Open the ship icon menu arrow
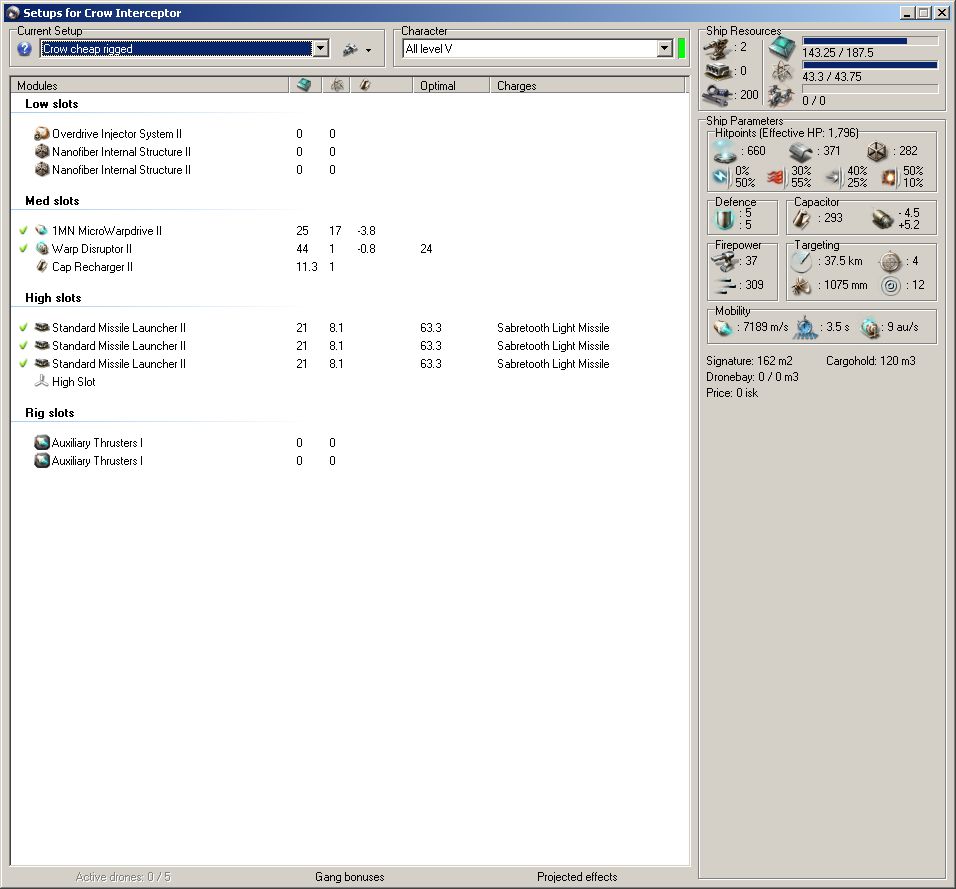956x889 pixels. click(x=368, y=50)
